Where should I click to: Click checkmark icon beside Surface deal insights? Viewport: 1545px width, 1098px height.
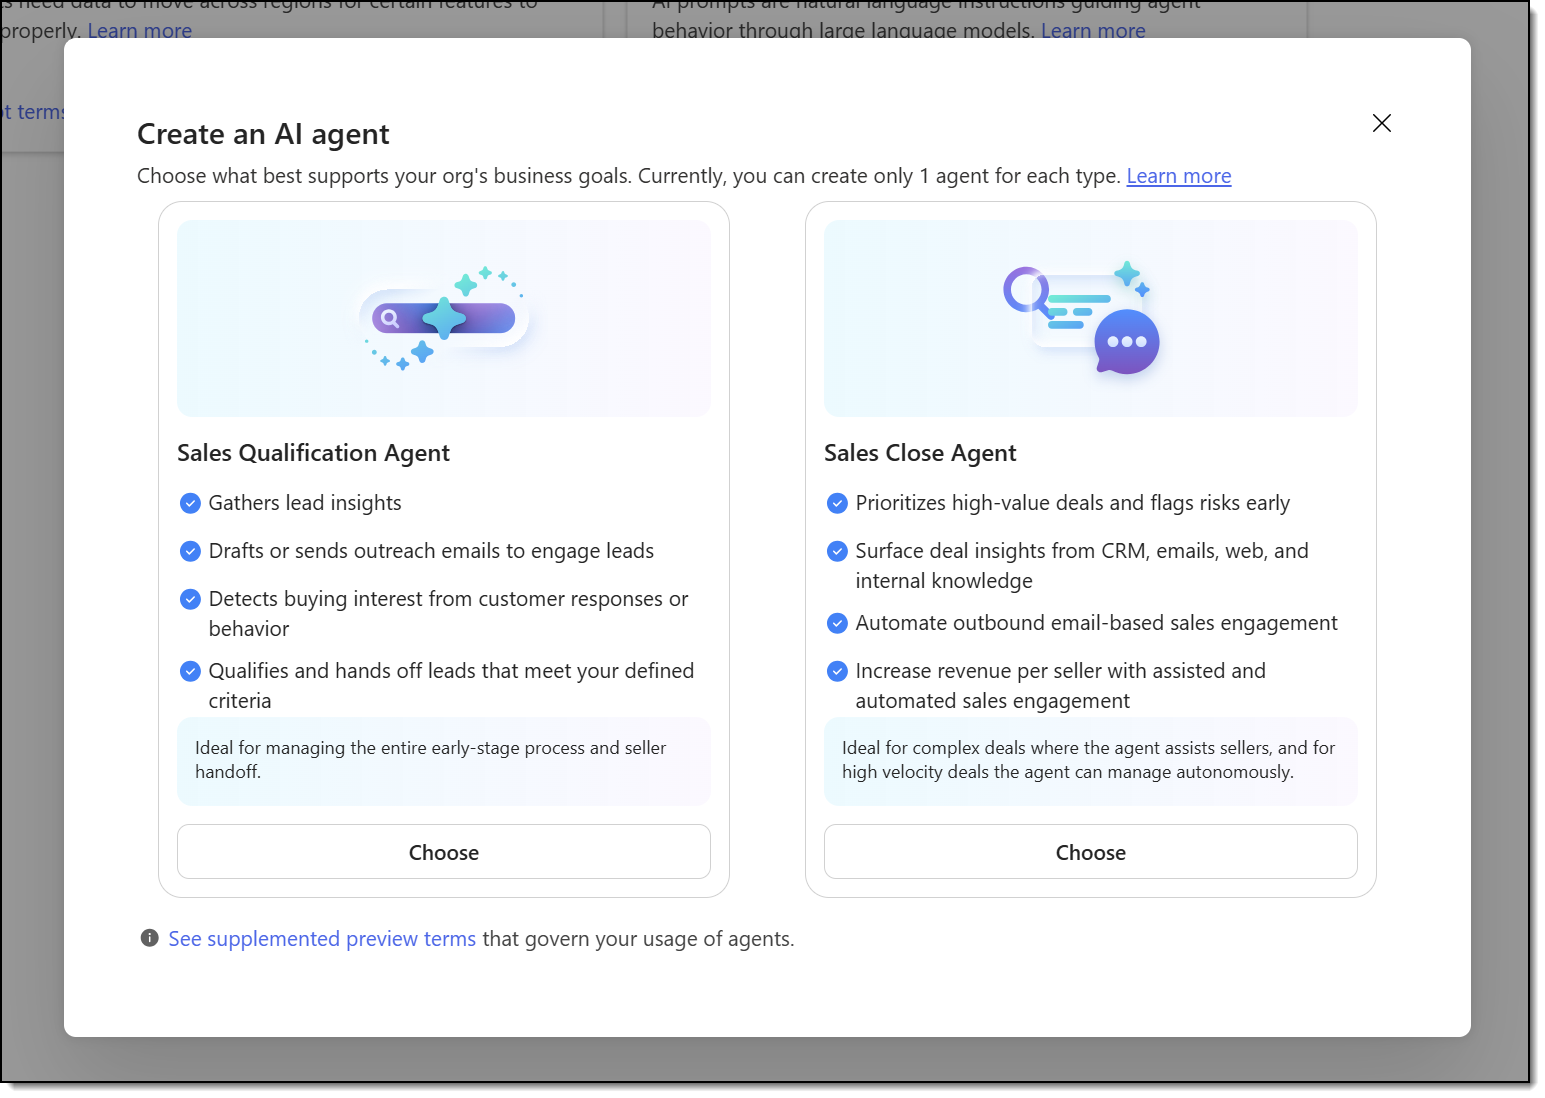click(837, 551)
